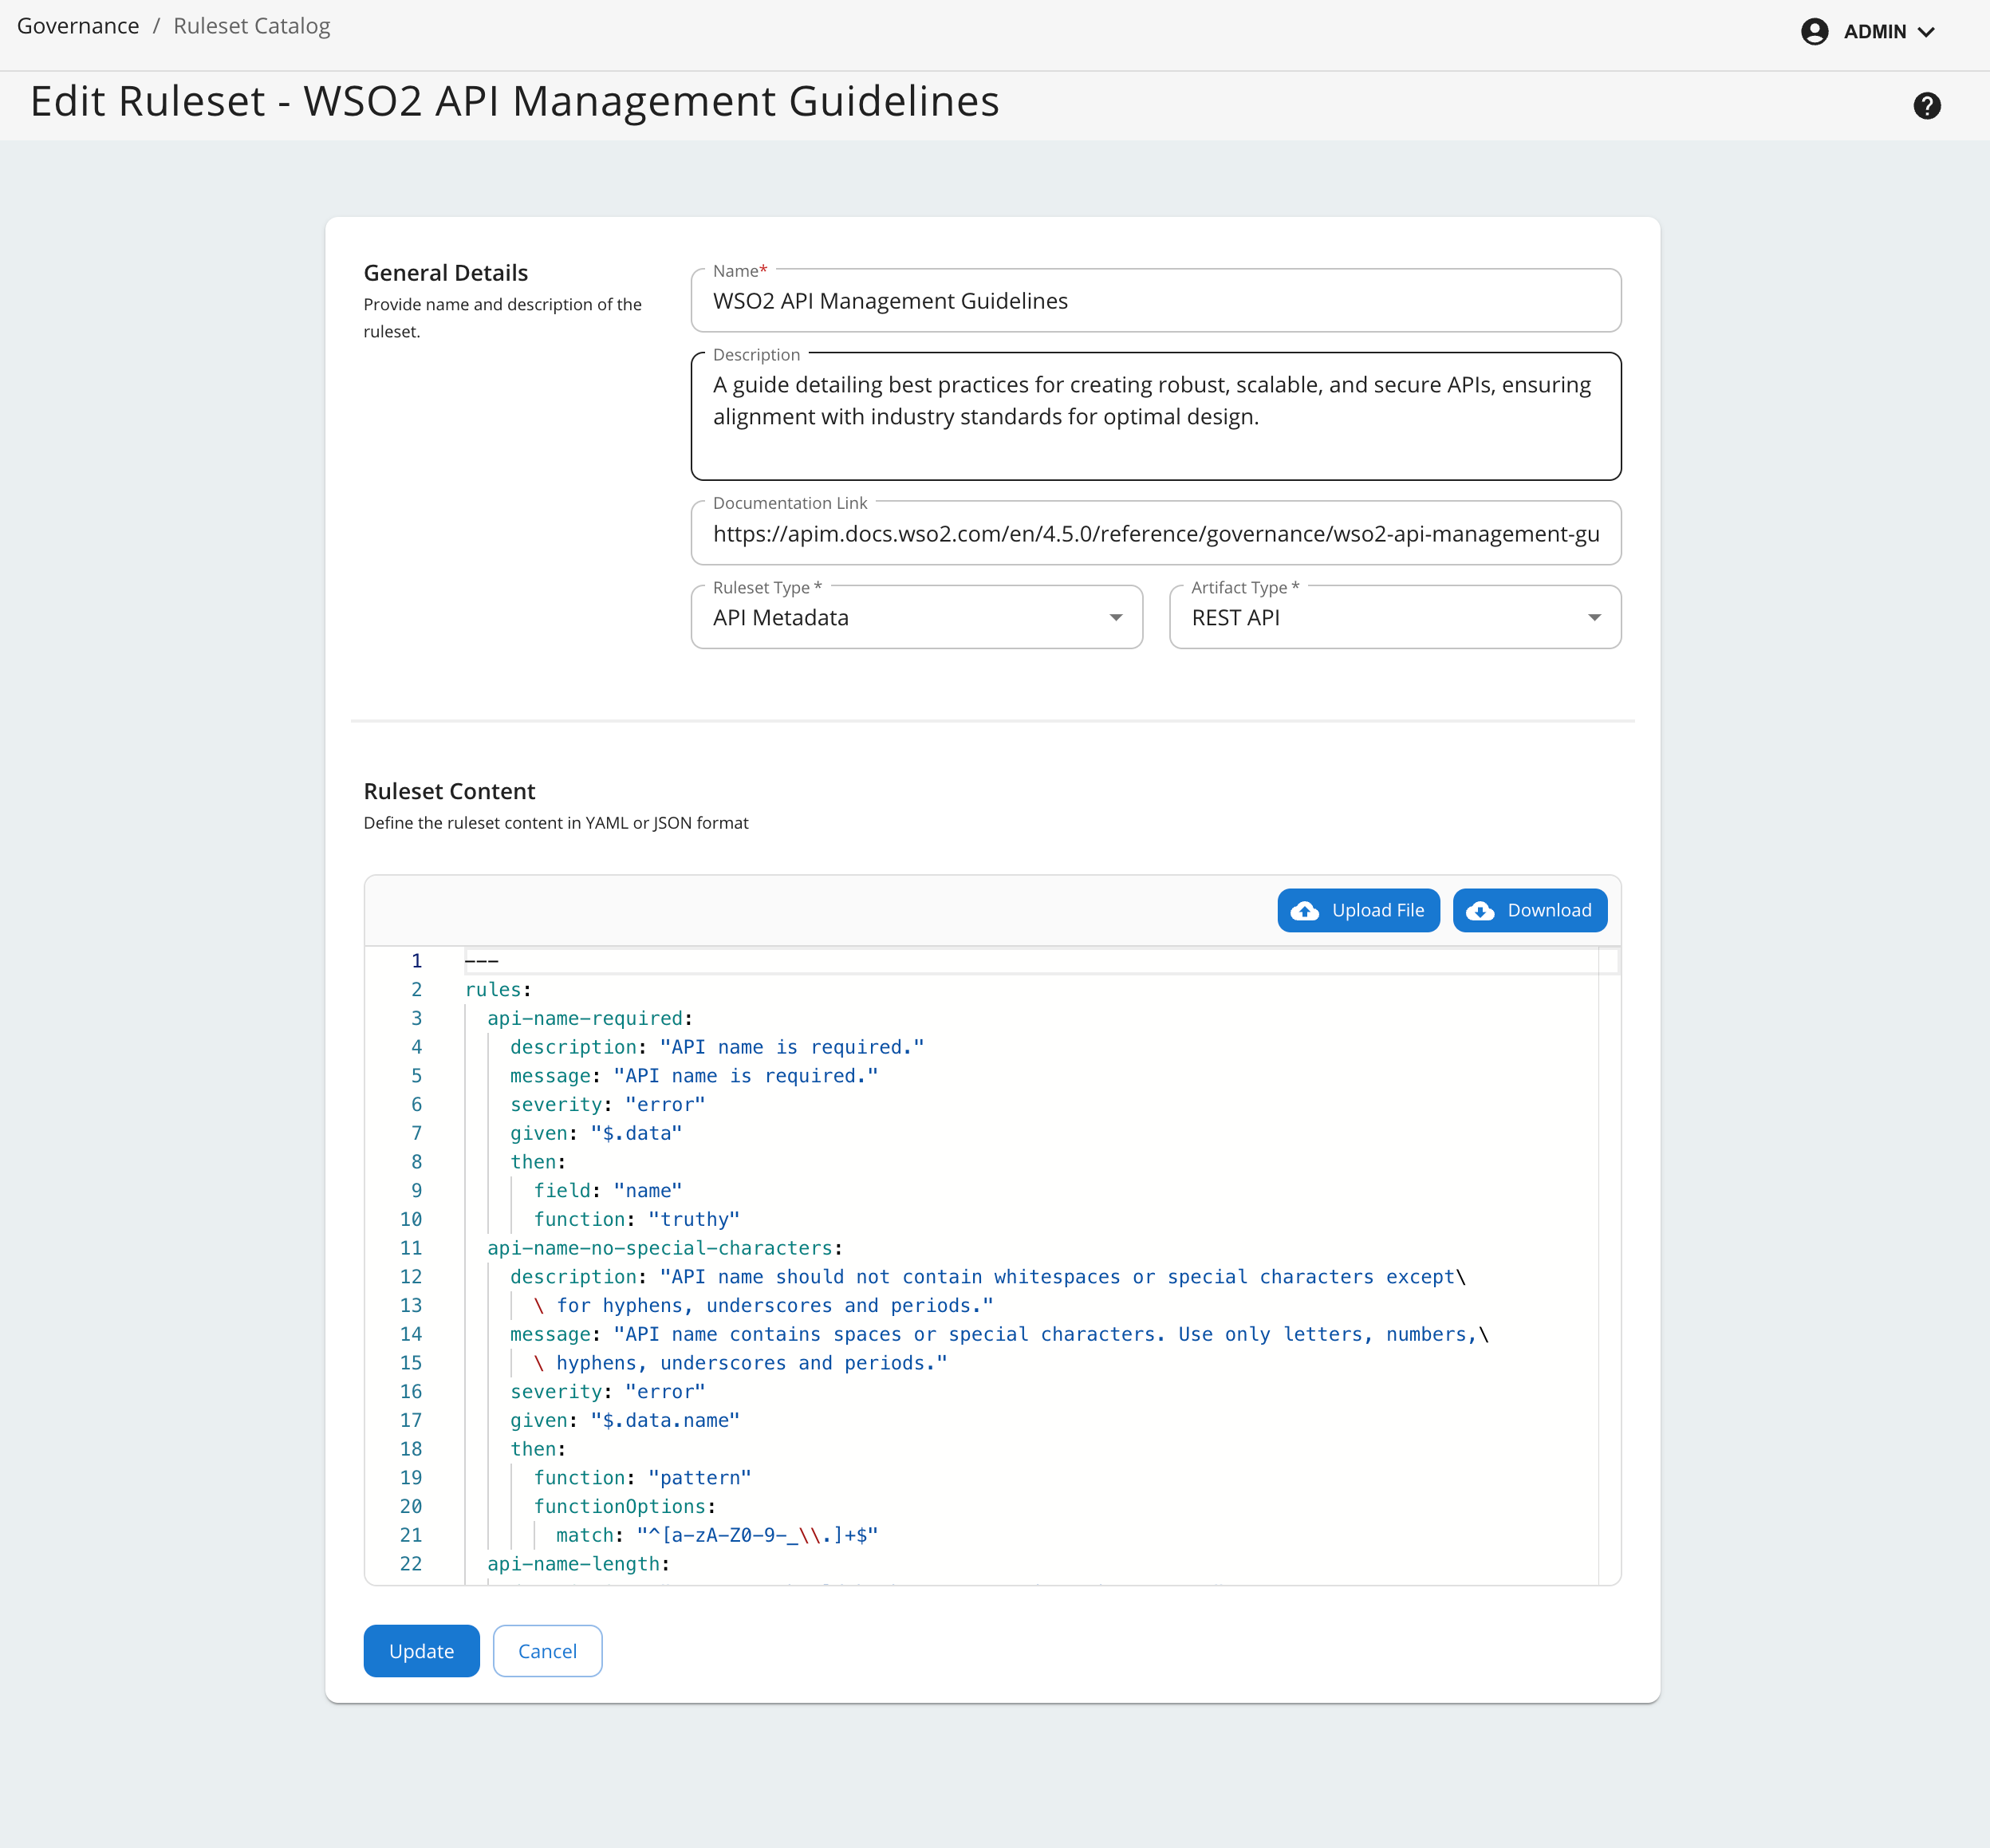Screen dimensions: 1990x1848
Task: Focus the Name input field
Action: tap(1155, 301)
